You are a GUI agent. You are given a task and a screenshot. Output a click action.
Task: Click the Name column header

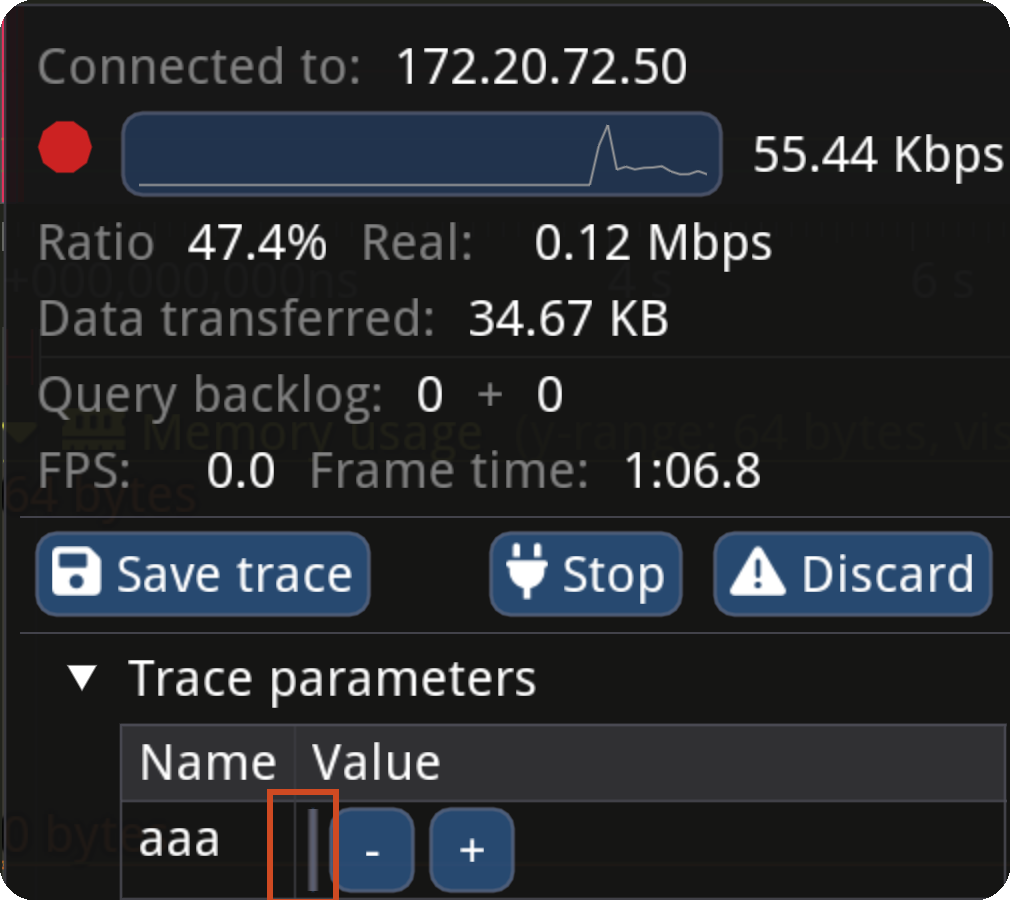[x=207, y=761]
